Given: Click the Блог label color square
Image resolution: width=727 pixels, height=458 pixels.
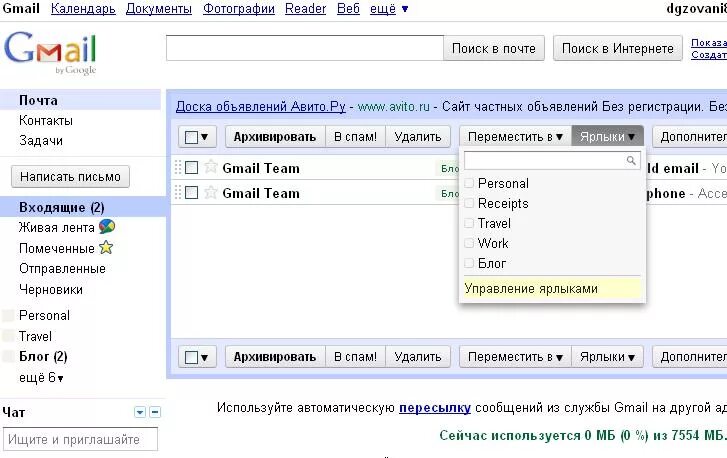Looking at the screenshot, I should 8,356.
